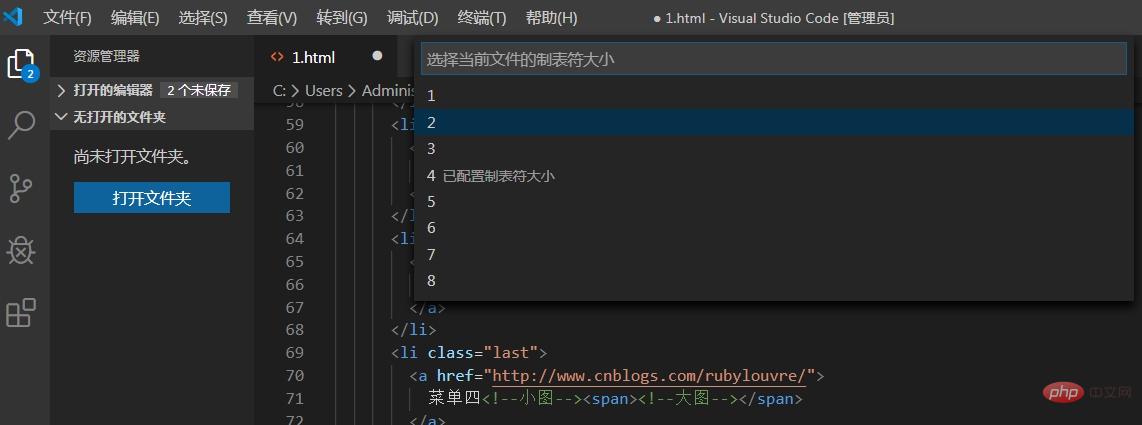Collapse the 无打开的文件夹 section

pyautogui.click(x=62, y=117)
